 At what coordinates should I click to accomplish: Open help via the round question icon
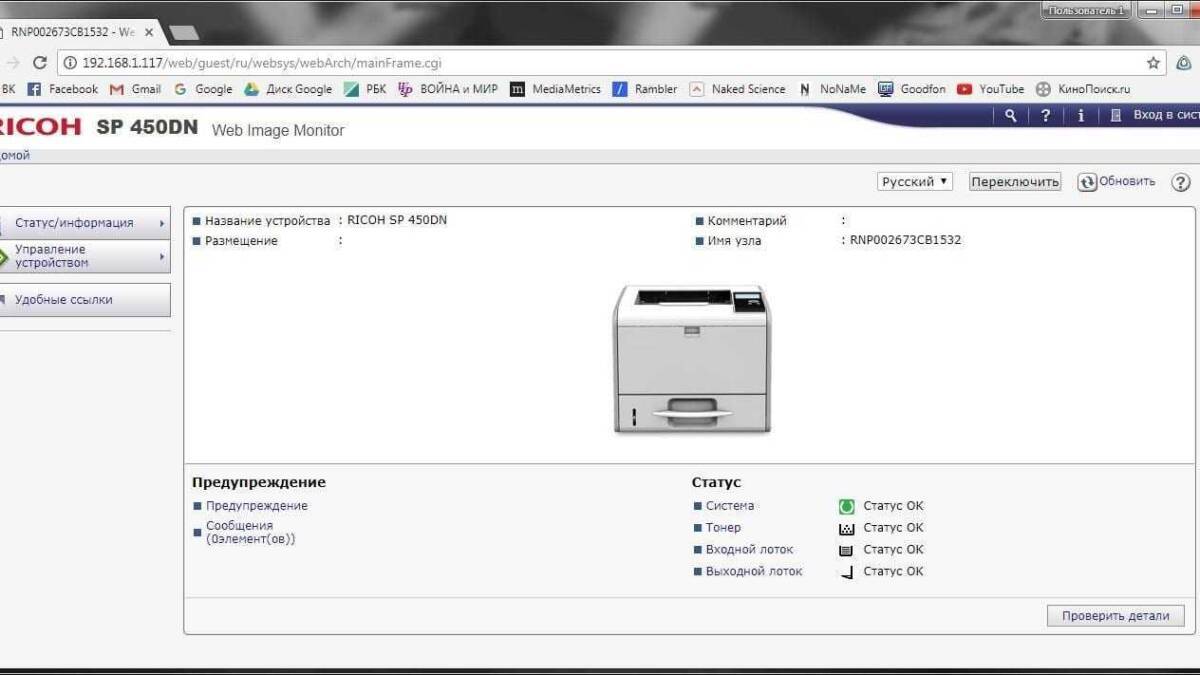[x=1181, y=182]
